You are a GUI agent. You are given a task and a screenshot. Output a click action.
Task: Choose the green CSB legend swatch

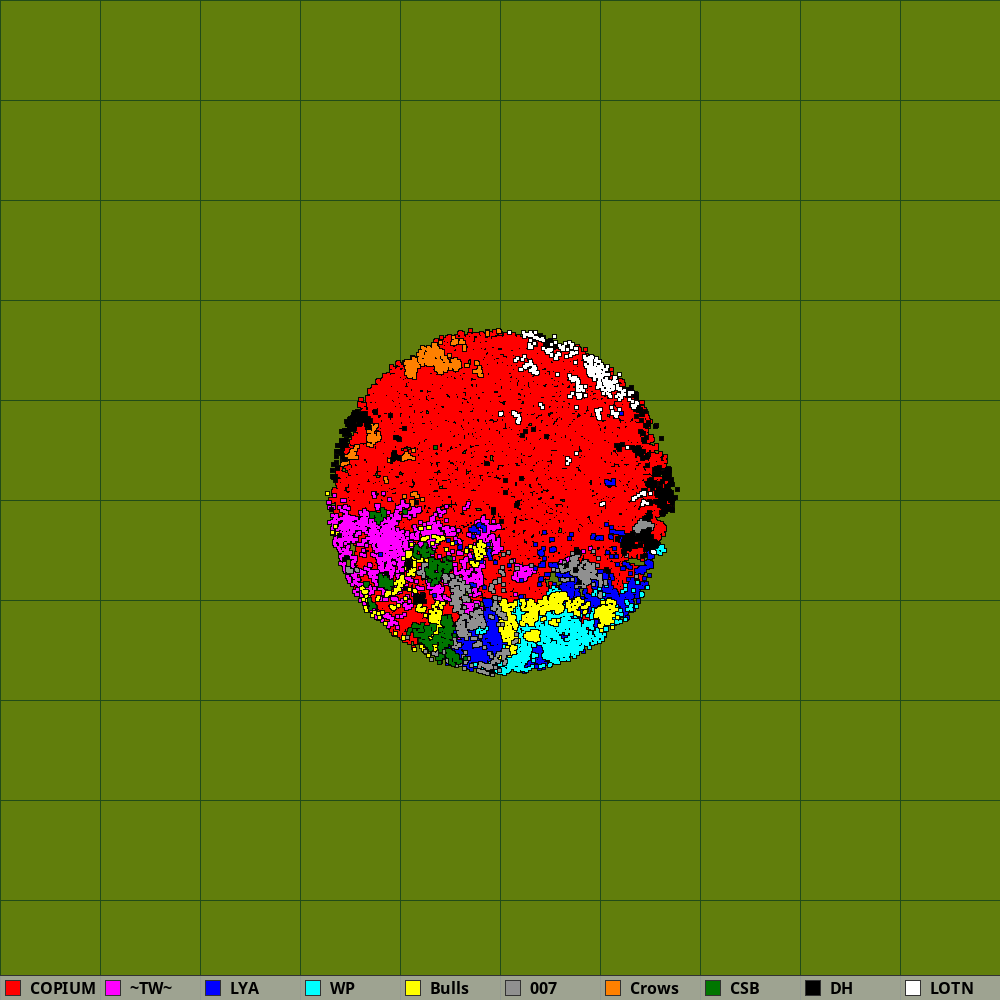pos(713,988)
